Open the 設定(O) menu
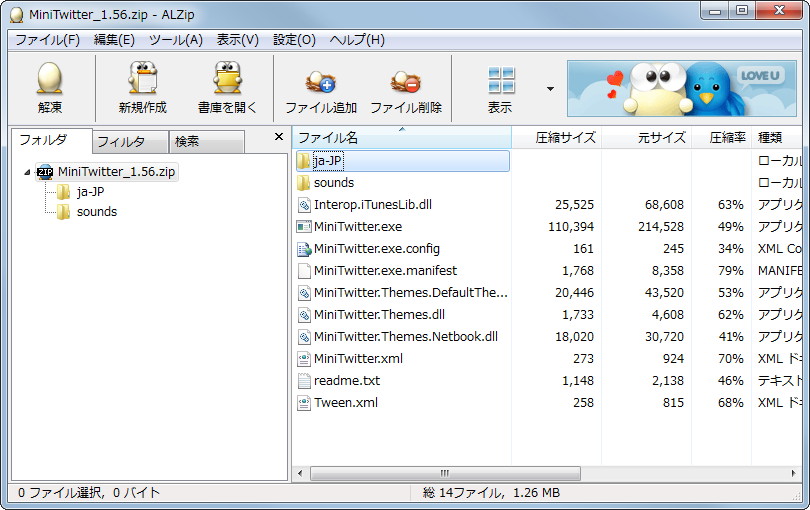The width and height of the screenshot is (810, 510). click(x=294, y=40)
